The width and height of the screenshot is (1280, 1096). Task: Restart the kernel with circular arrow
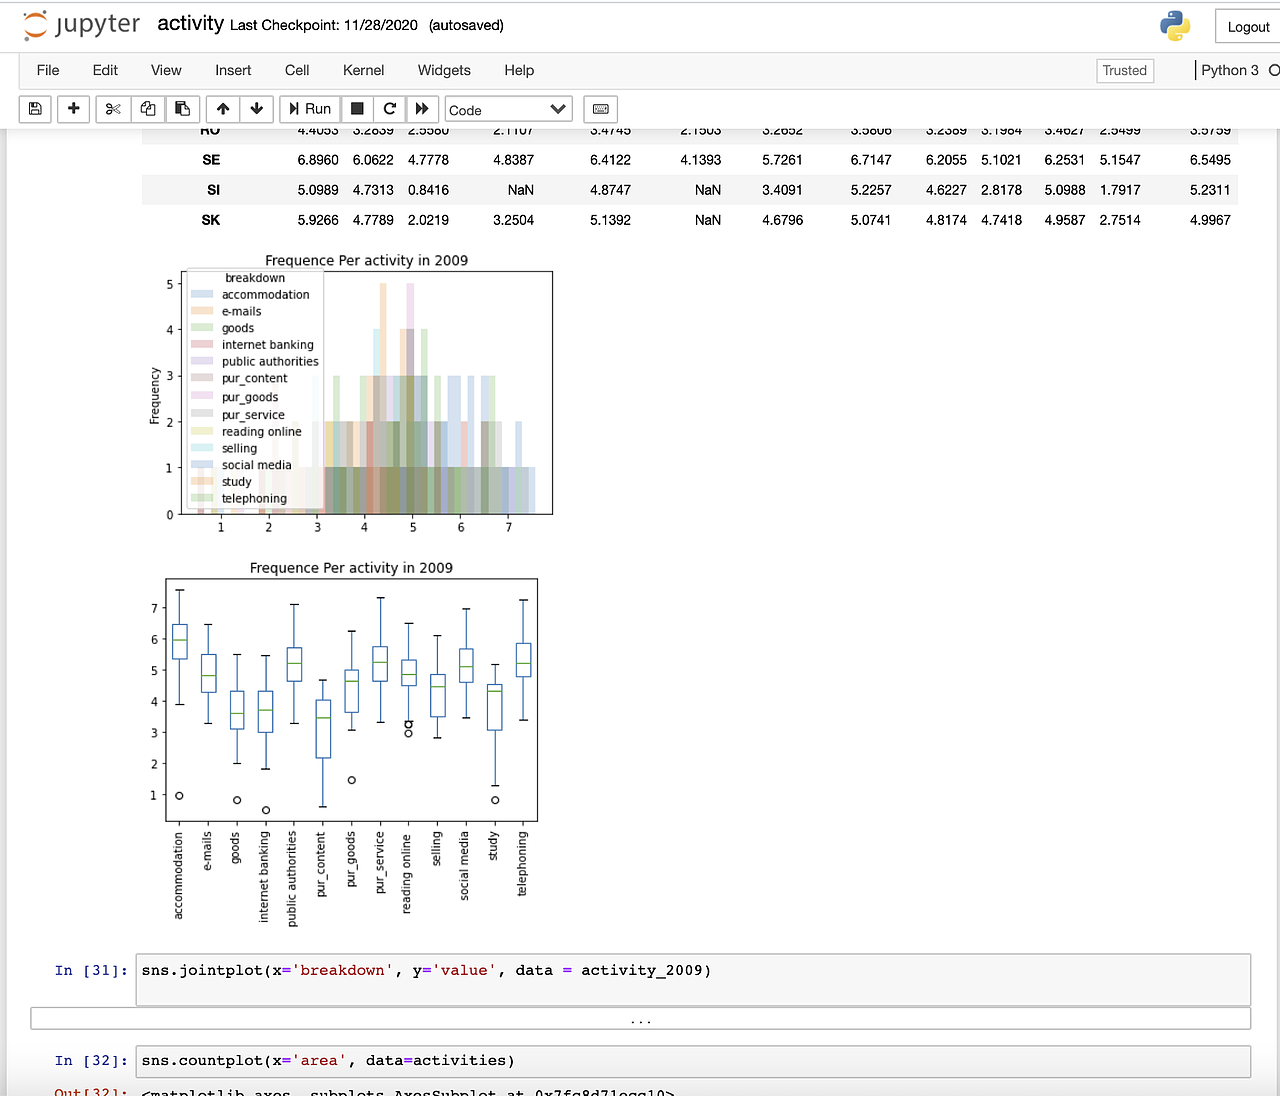click(390, 109)
